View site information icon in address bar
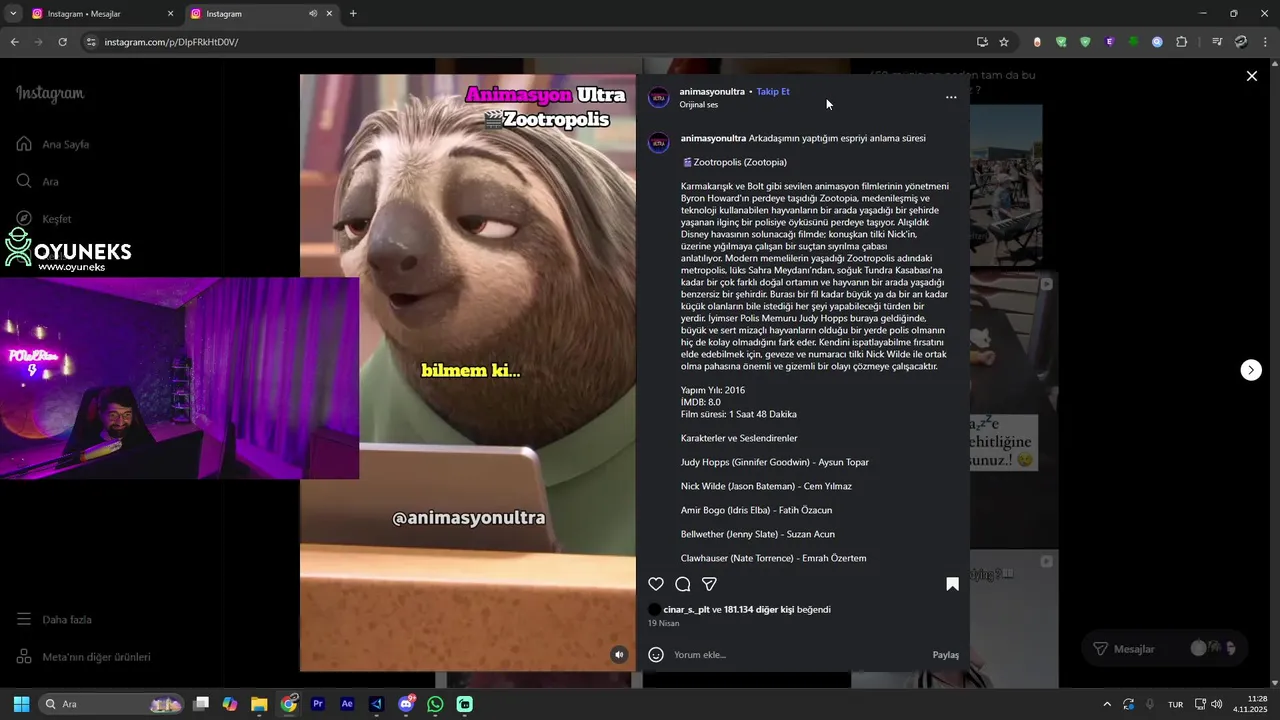Viewport: 1280px width, 720px height. [x=90, y=42]
